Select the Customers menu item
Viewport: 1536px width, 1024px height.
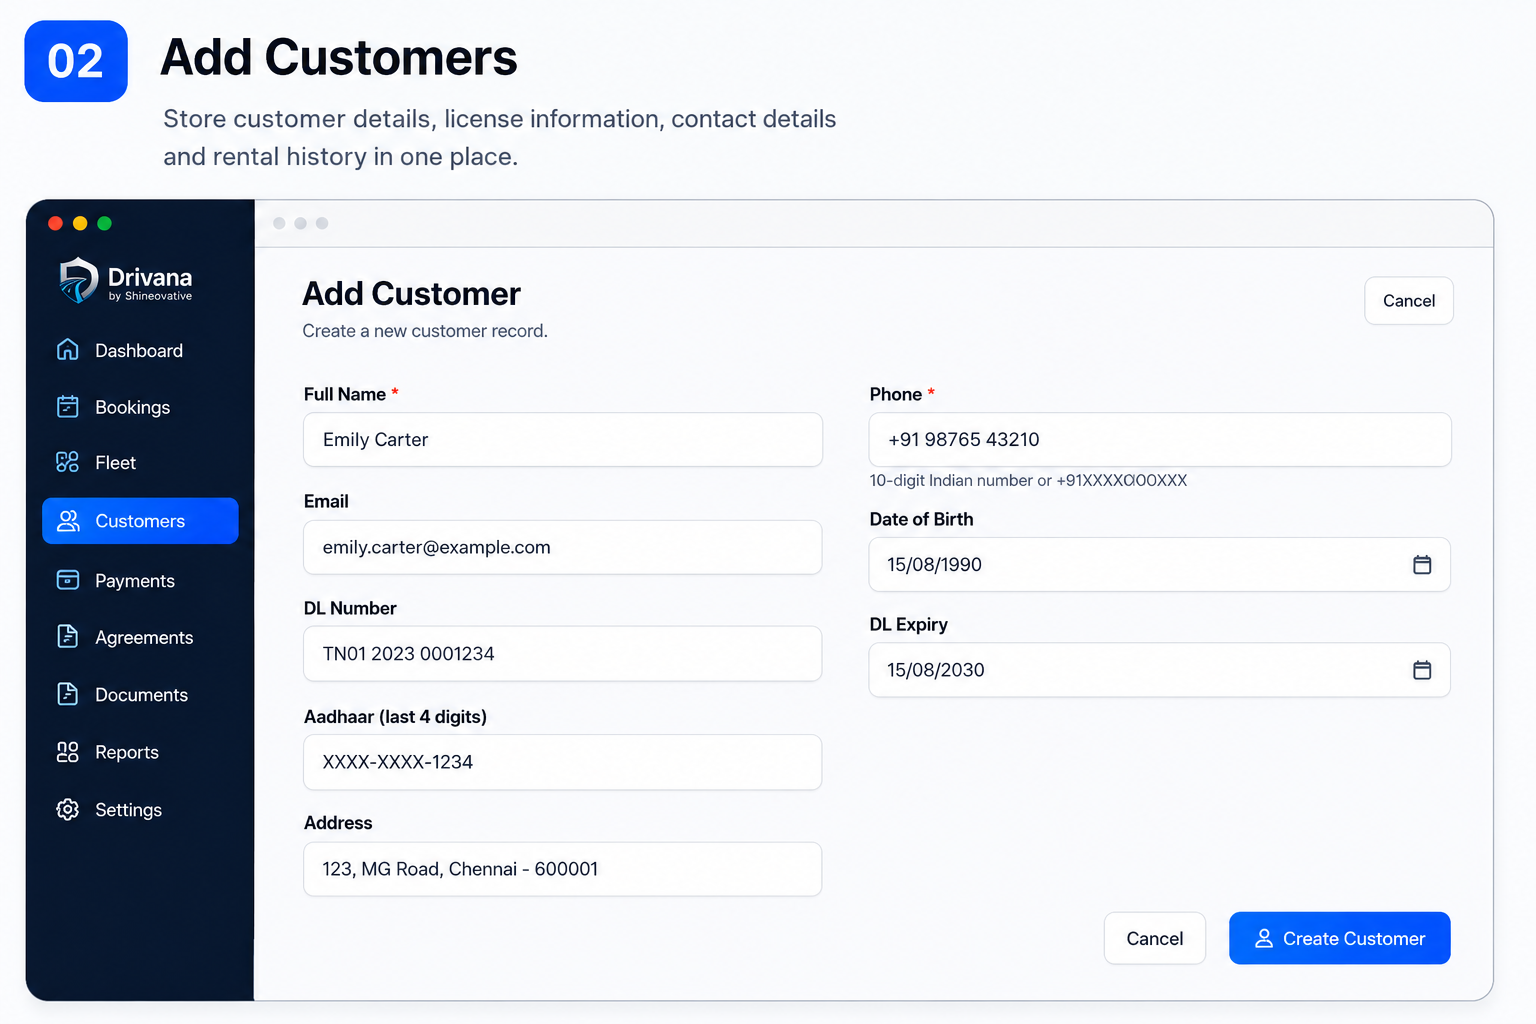click(140, 521)
